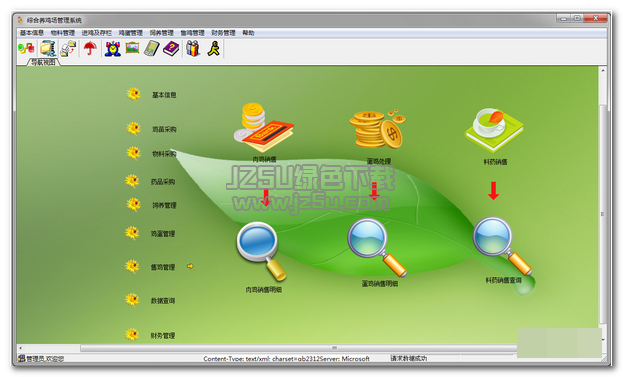The height and width of the screenshot is (377, 623).
Task: Click sunflower icon beside 鸡苗采购
Action: tap(134, 129)
